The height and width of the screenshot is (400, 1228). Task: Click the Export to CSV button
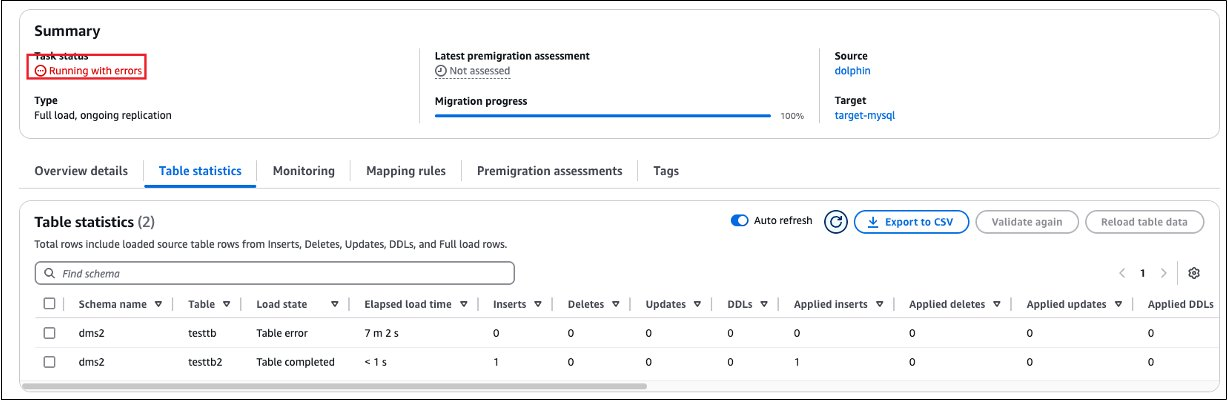(911, 222)
